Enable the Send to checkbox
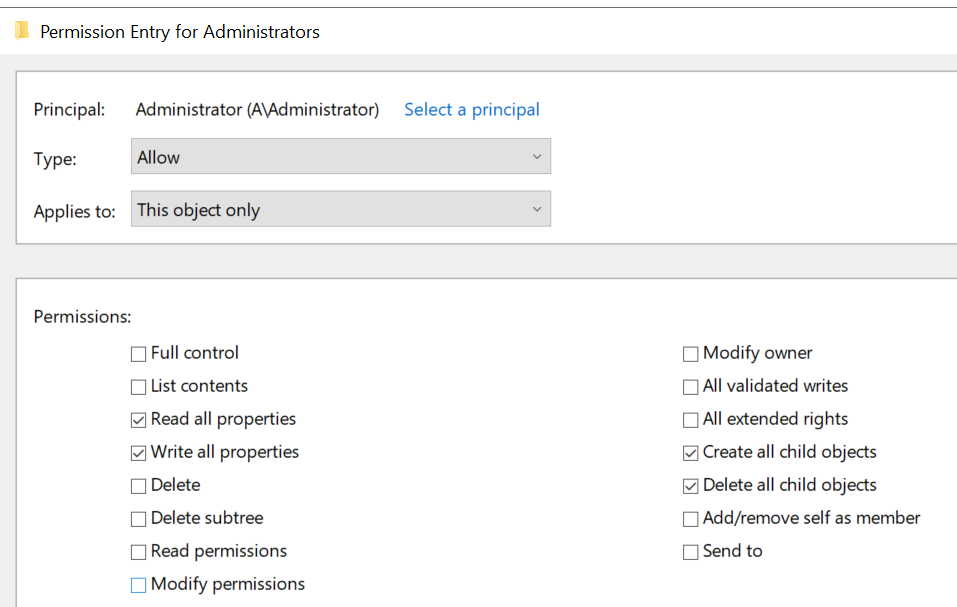 point(690,551)
